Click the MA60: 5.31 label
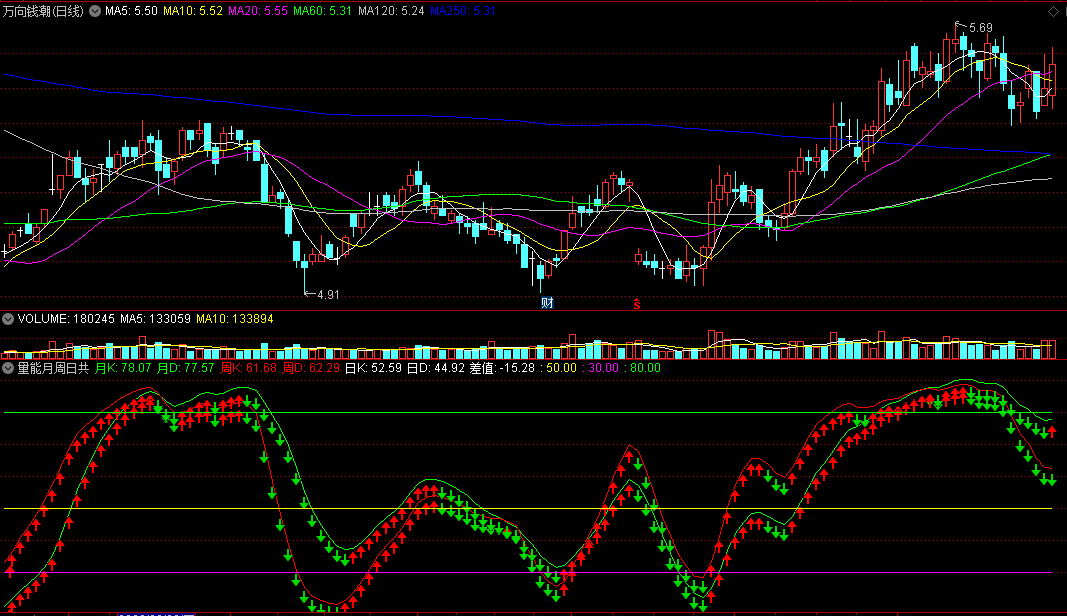Screen dimensions: 1067x616 [x=323, y=11]
